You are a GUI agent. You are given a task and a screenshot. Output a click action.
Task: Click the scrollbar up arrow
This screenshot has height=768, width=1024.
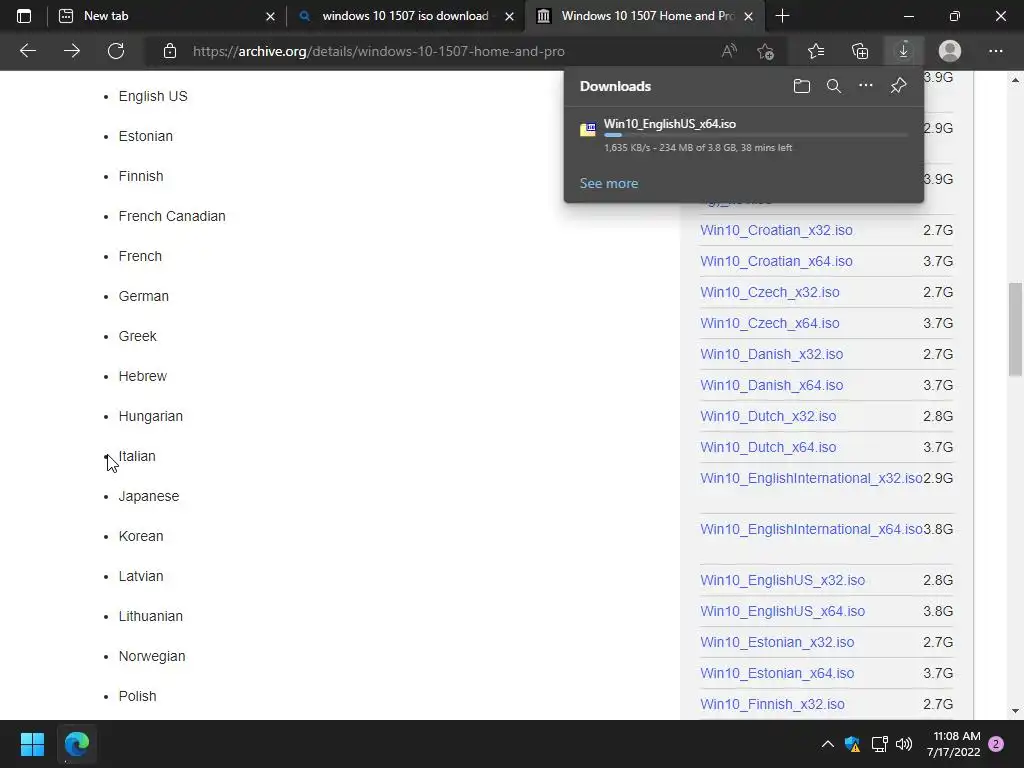point(1015,80)
